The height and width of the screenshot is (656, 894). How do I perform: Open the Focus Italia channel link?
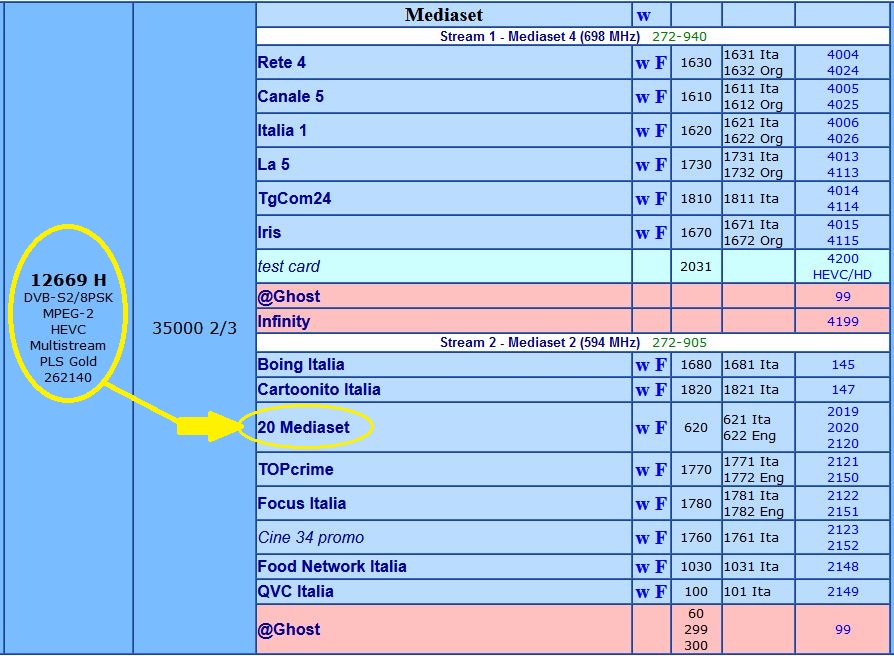point(302,503)
